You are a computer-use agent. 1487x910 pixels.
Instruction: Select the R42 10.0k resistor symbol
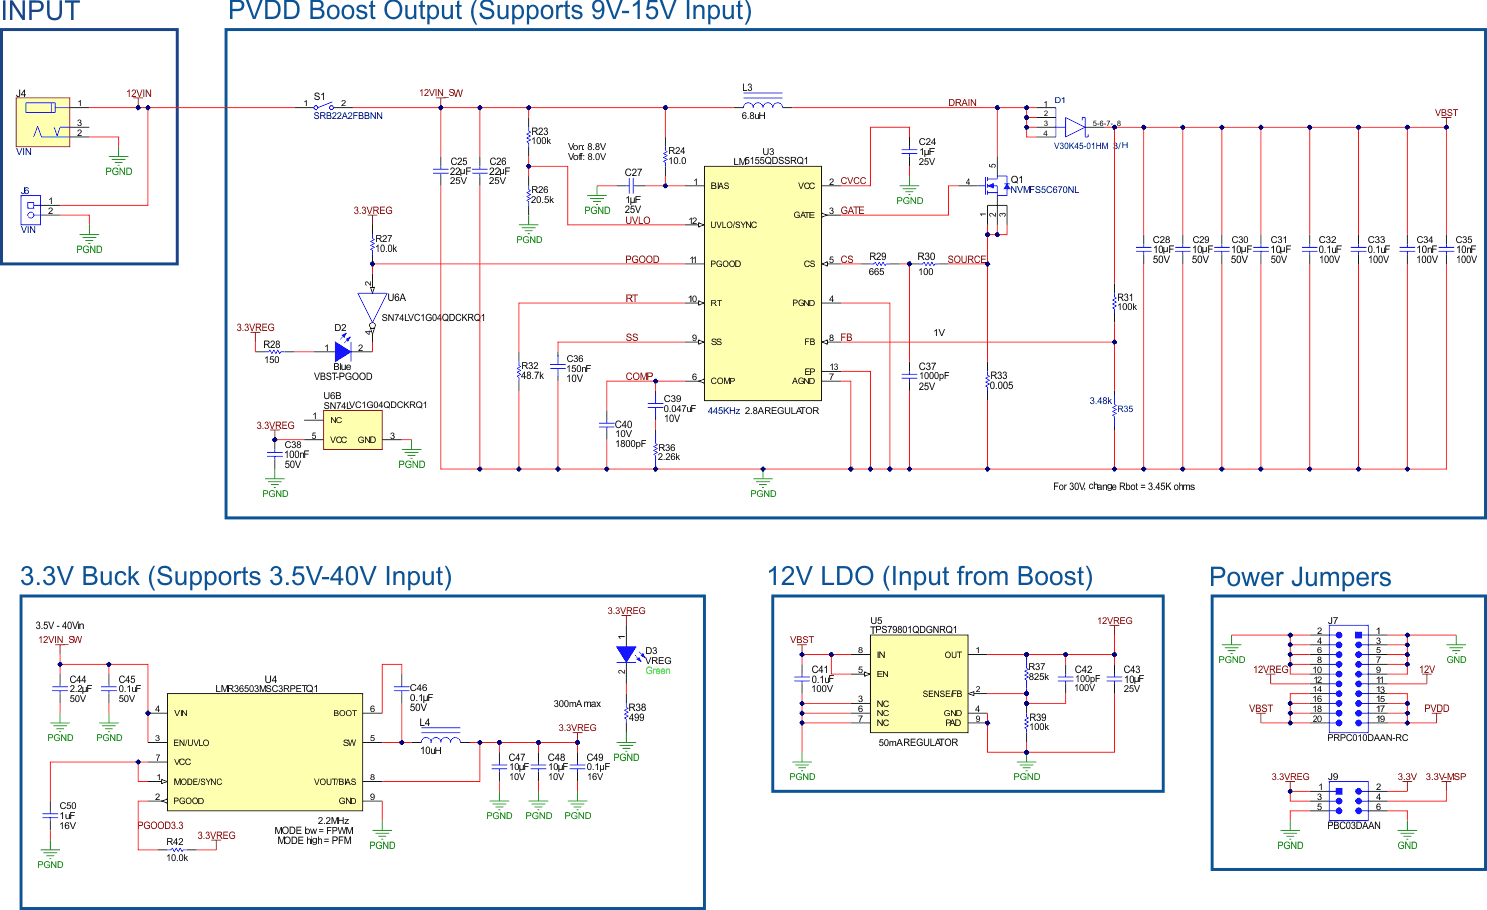tap(176, 850)
